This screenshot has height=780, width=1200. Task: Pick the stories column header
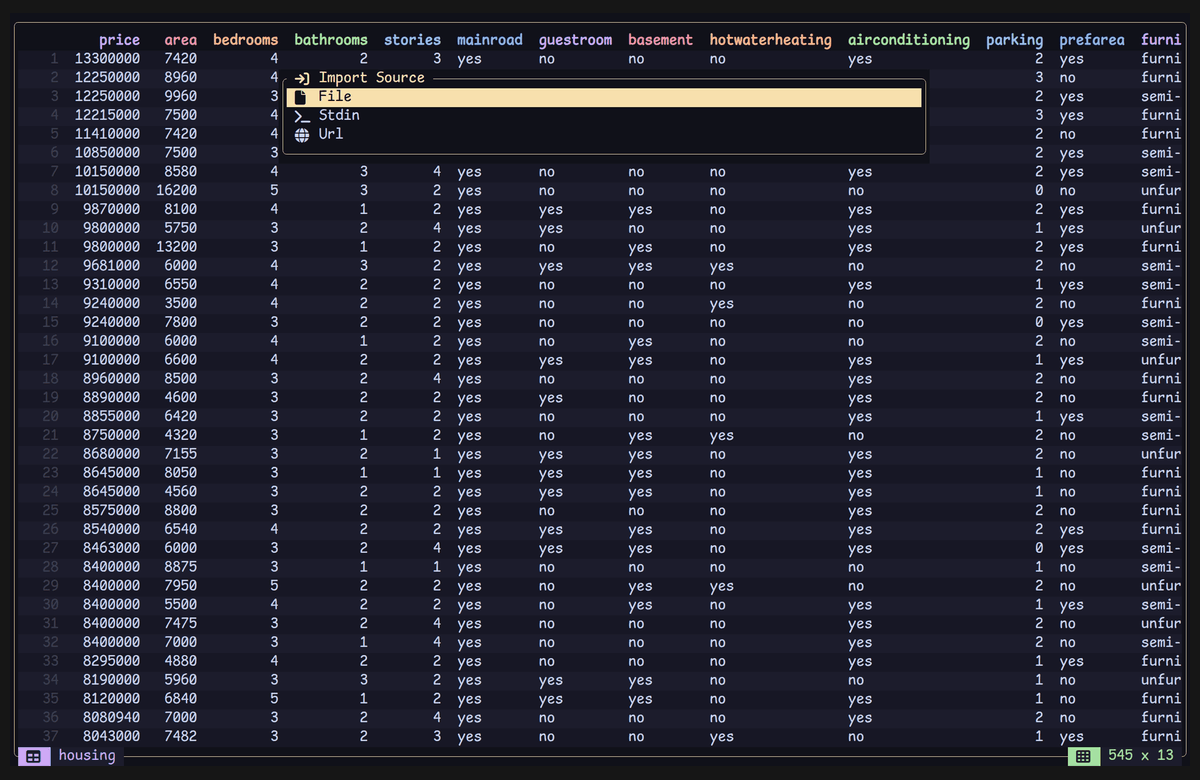413,40
